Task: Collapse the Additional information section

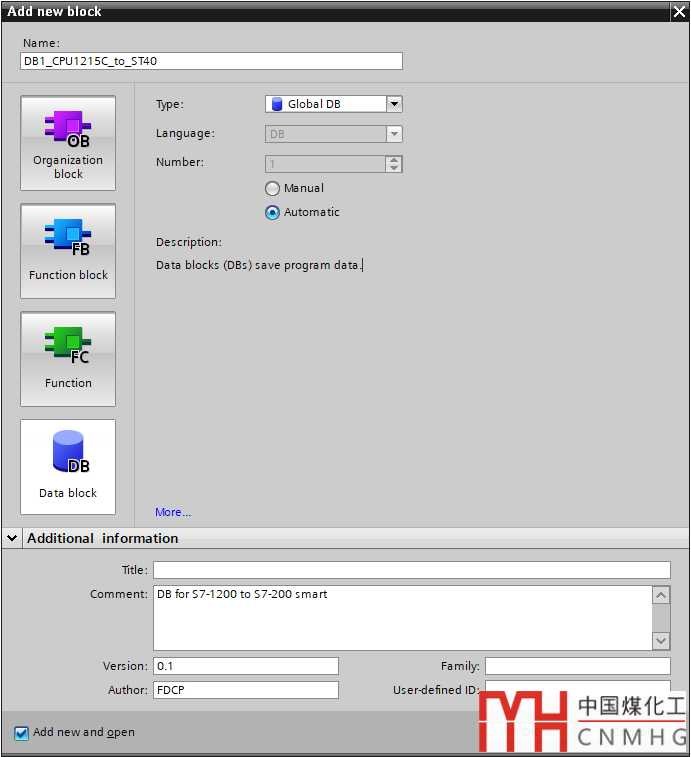Action: [12, 538]
